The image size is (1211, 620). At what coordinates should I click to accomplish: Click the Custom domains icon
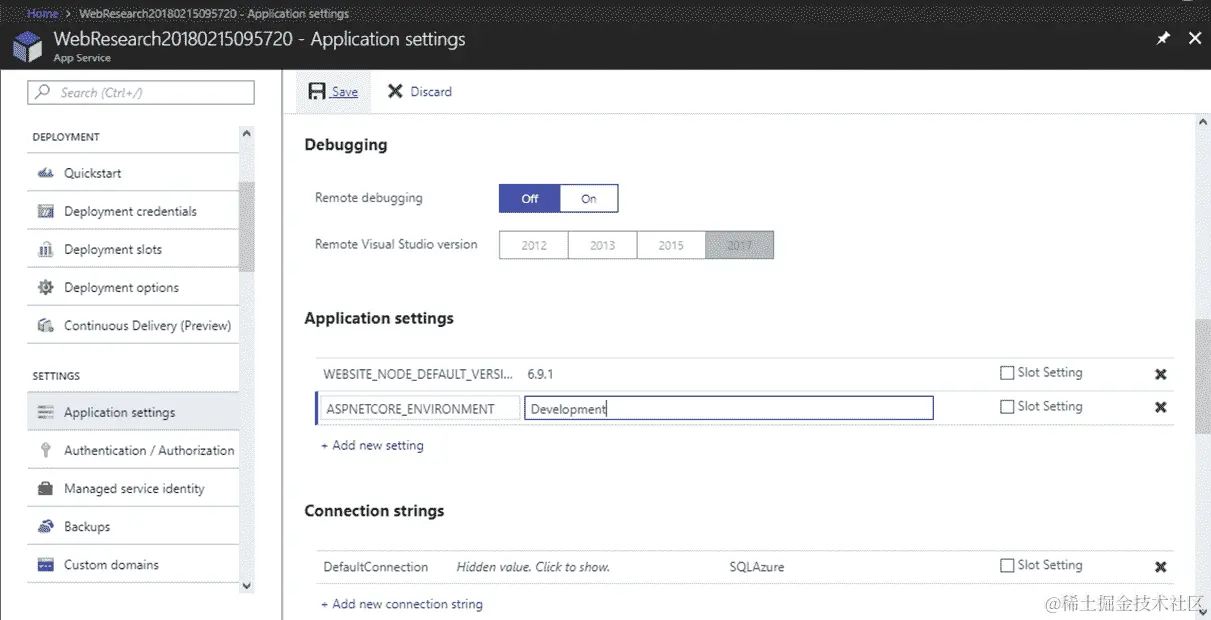45,564
